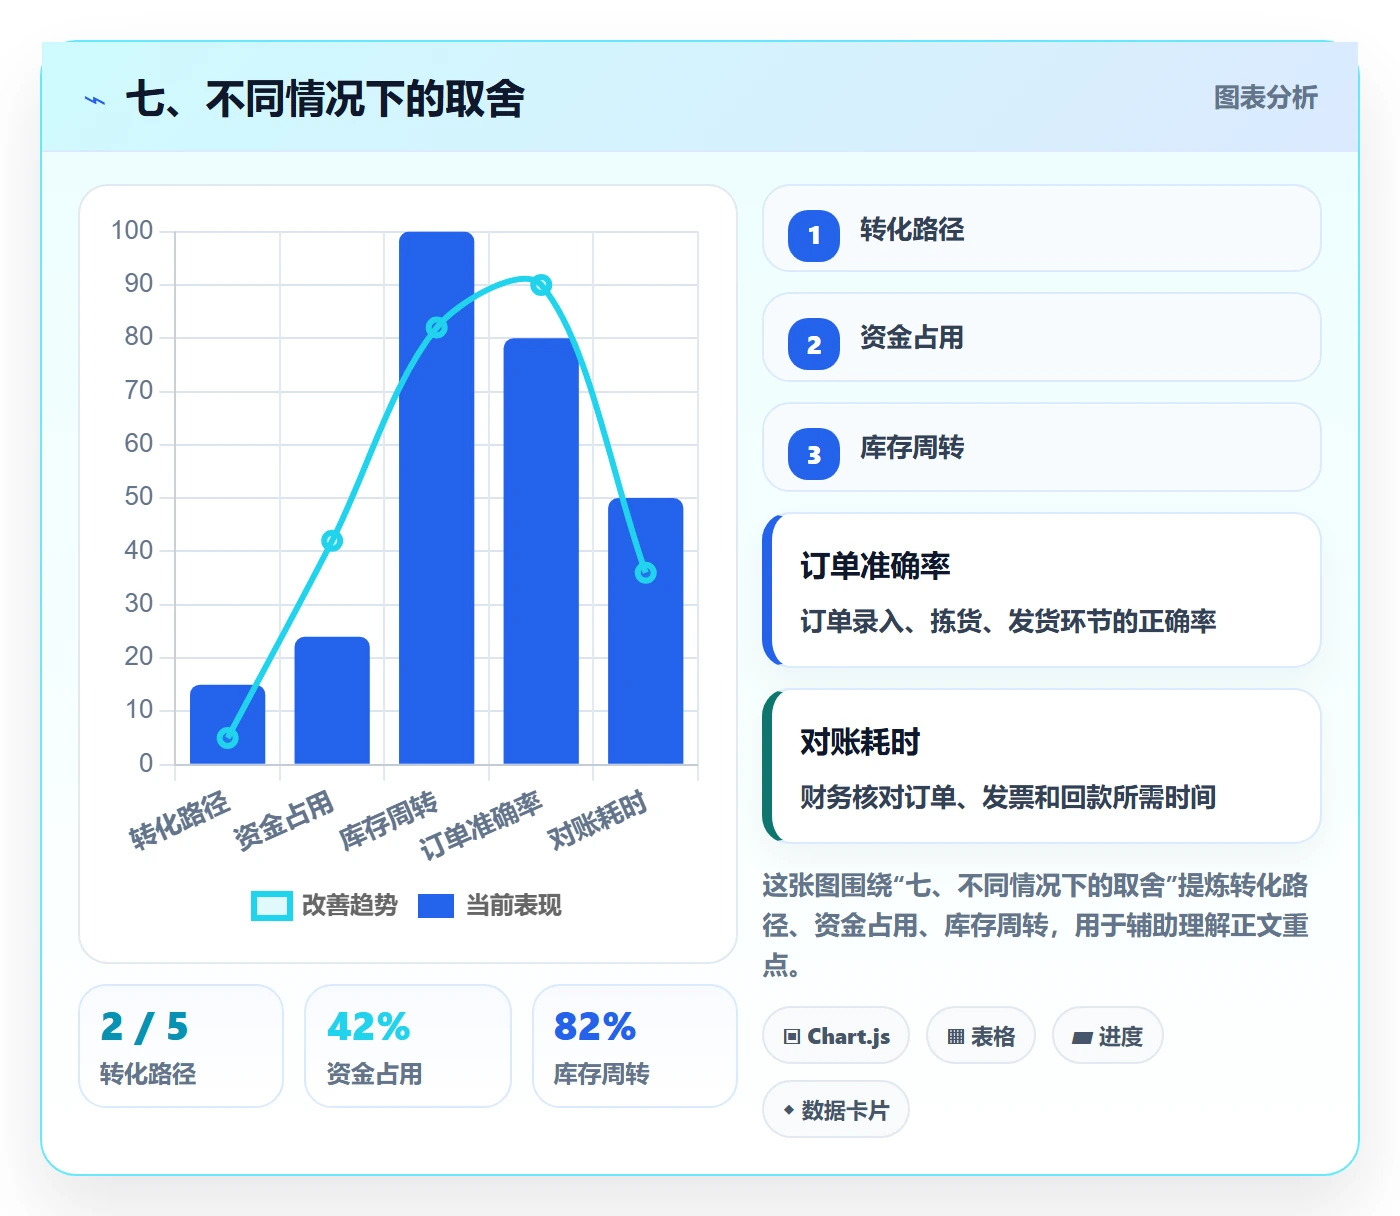This screenshot has width=1400, height=1216.
Task: Click the description 订单录入、拣货、发货环节的正确率
Action: point(1008,621)
